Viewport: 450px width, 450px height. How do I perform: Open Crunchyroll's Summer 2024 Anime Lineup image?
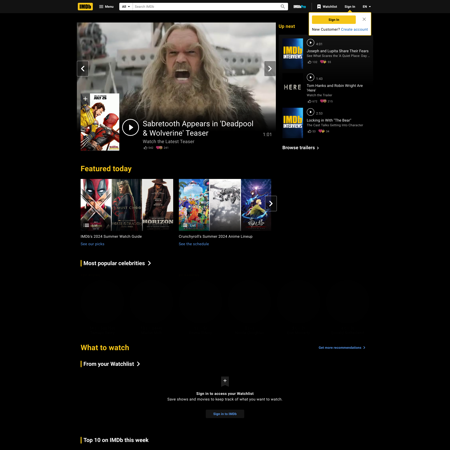(225, 205)
